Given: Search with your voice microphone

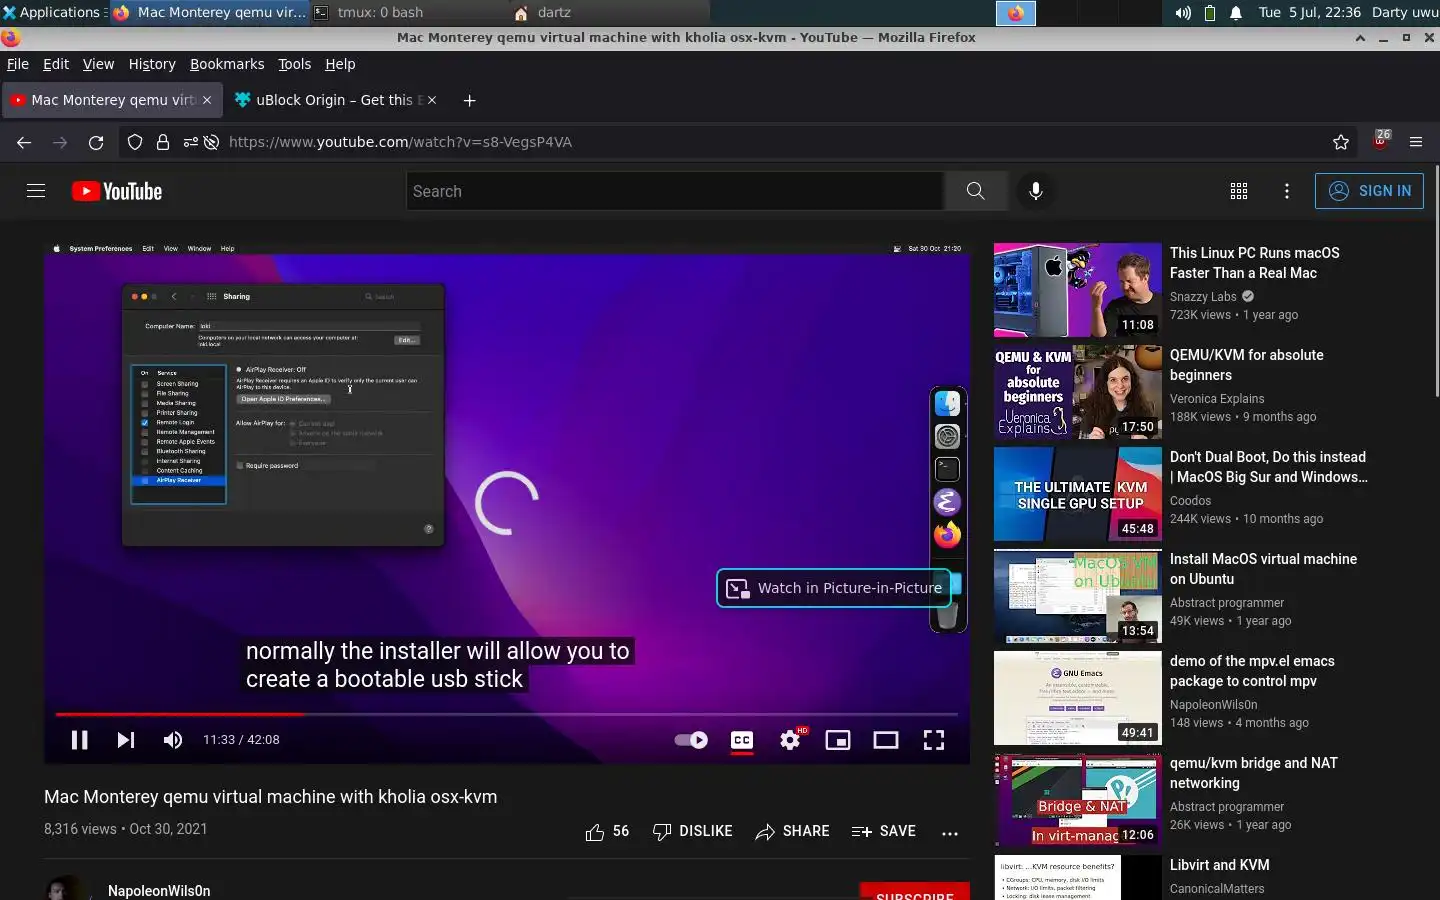Looking at the screenshot, I should tap(1036, 191).
